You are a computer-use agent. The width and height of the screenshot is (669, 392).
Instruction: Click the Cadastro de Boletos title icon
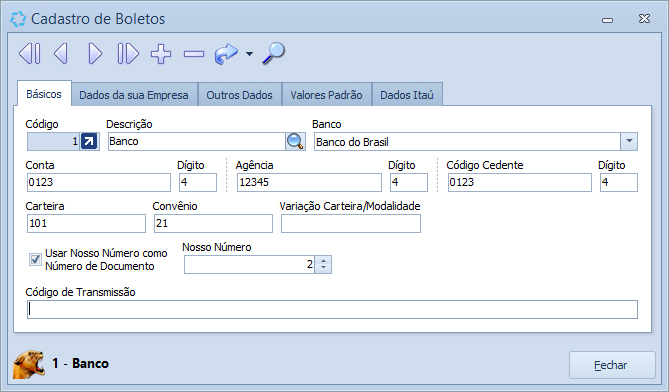pos(18,19)
